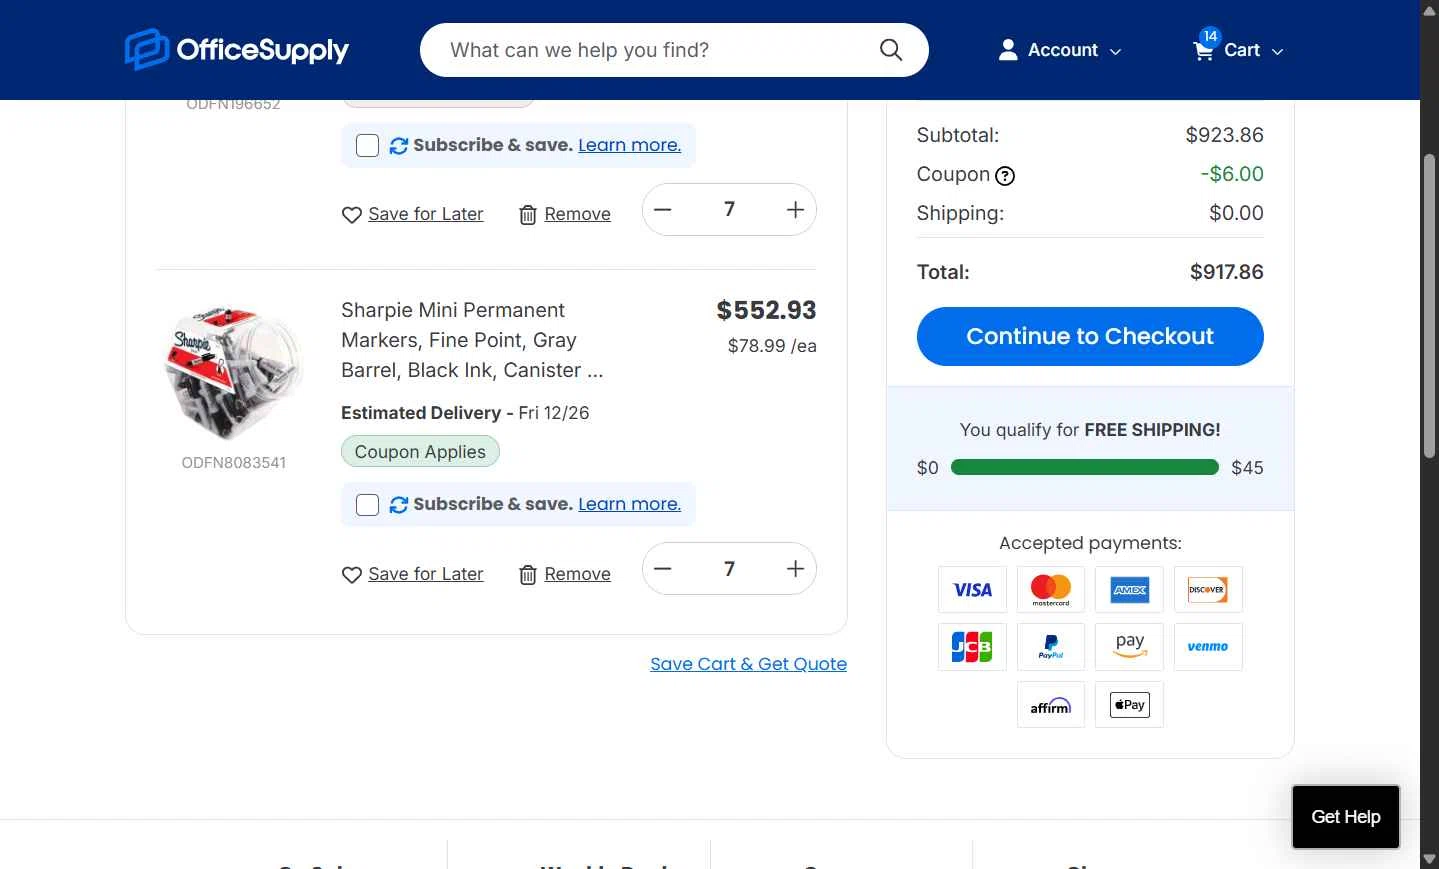This screenshot has height=869, width=1439.
Task: Click the Visa payment icon
Action: 972,590
